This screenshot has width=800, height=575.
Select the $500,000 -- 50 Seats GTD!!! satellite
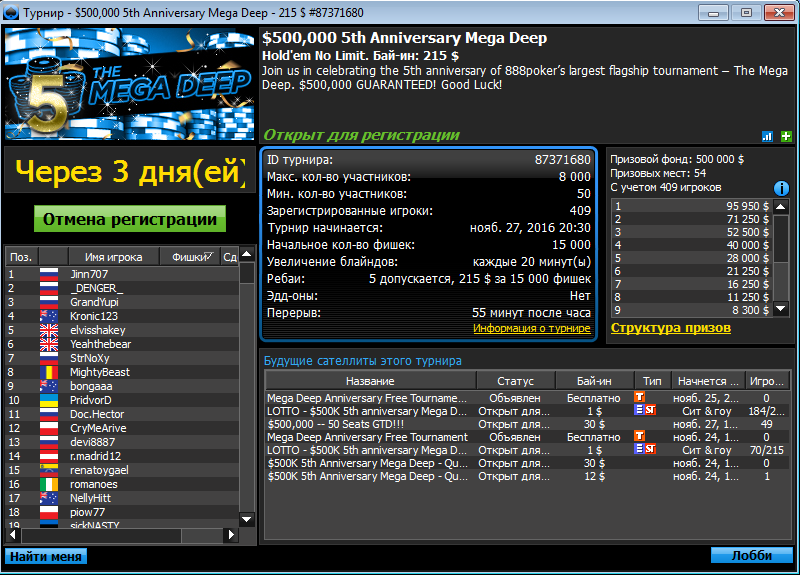coord(528,424)
